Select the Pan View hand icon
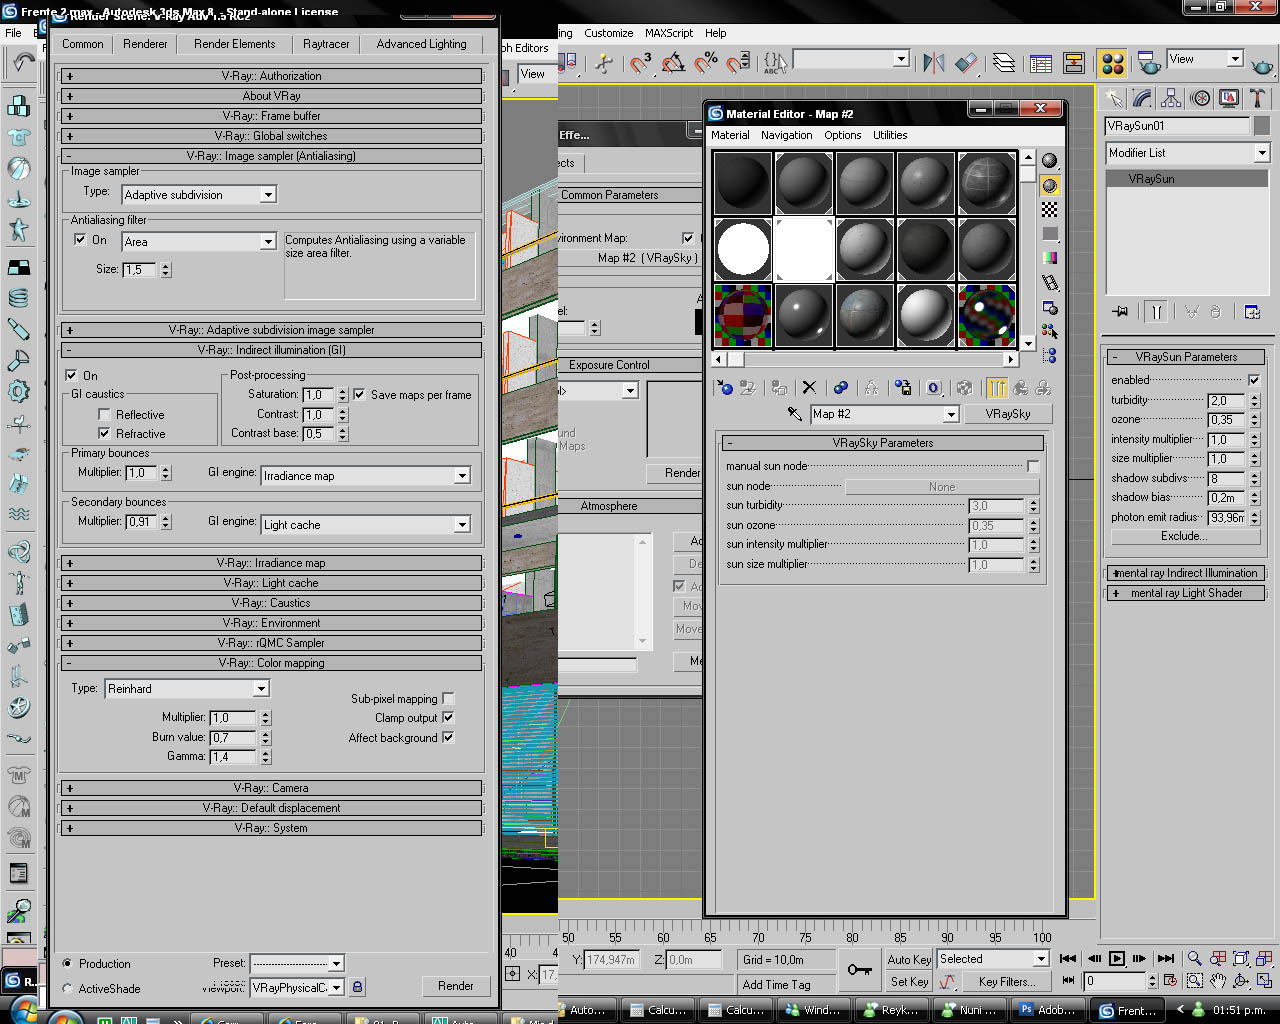This screenshot has width=1280, height=1024. [1218, 981]
